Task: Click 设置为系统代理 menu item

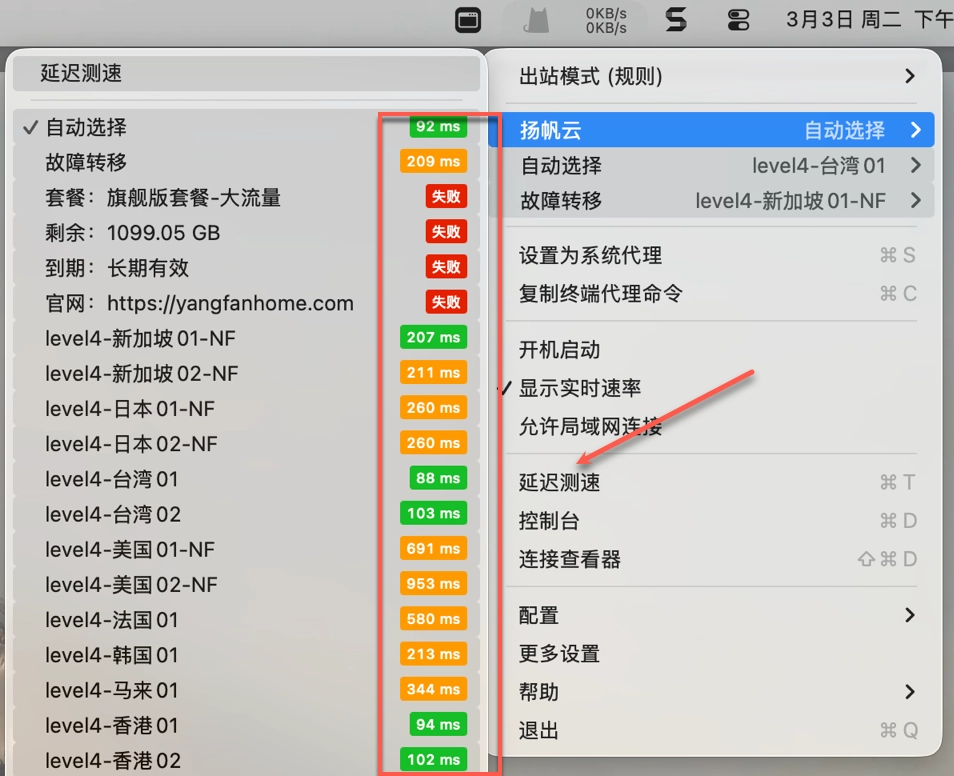Action: pyautogui.click(x=711, y=256)
